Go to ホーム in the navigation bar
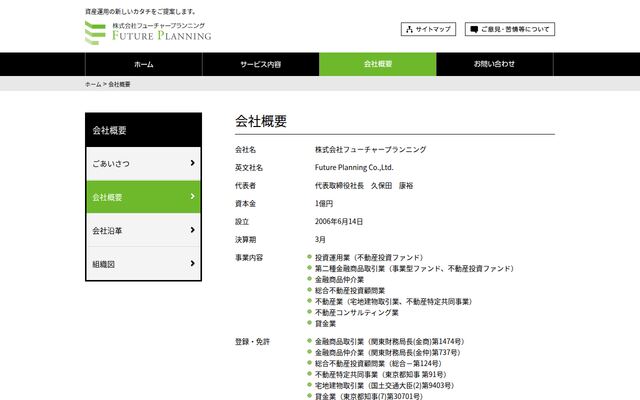The height and width of the screenshot is (400, 640). 144,64
